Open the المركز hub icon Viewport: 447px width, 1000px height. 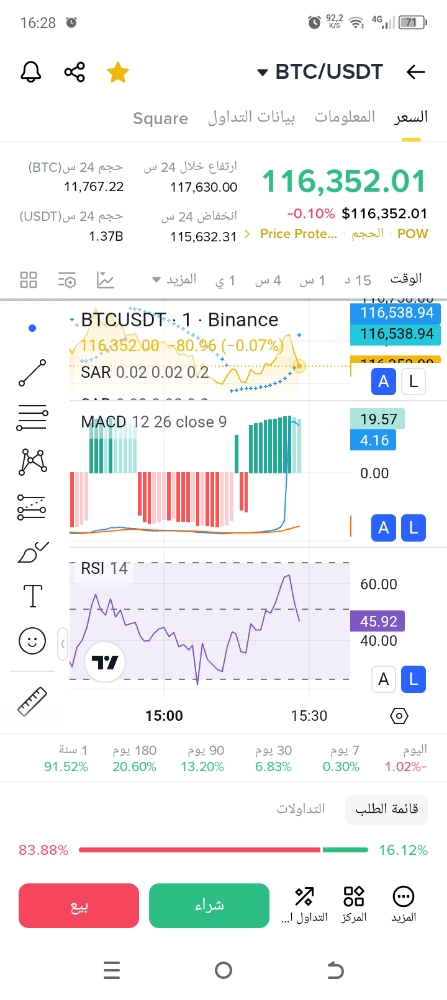[x=353, y=905]
